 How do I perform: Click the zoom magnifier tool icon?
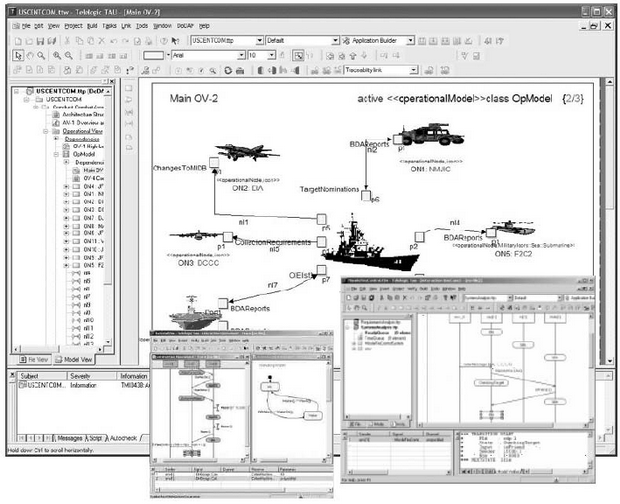(40, 56)
